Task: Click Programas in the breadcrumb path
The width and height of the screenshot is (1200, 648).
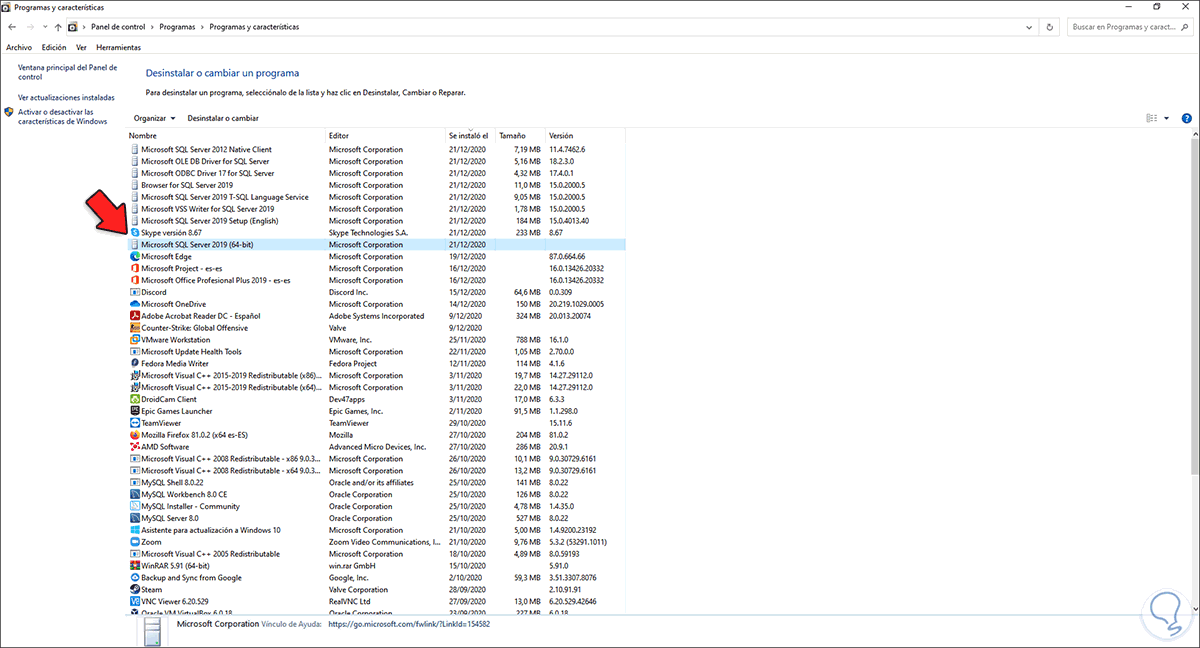Action: click(x=177, y=27)
